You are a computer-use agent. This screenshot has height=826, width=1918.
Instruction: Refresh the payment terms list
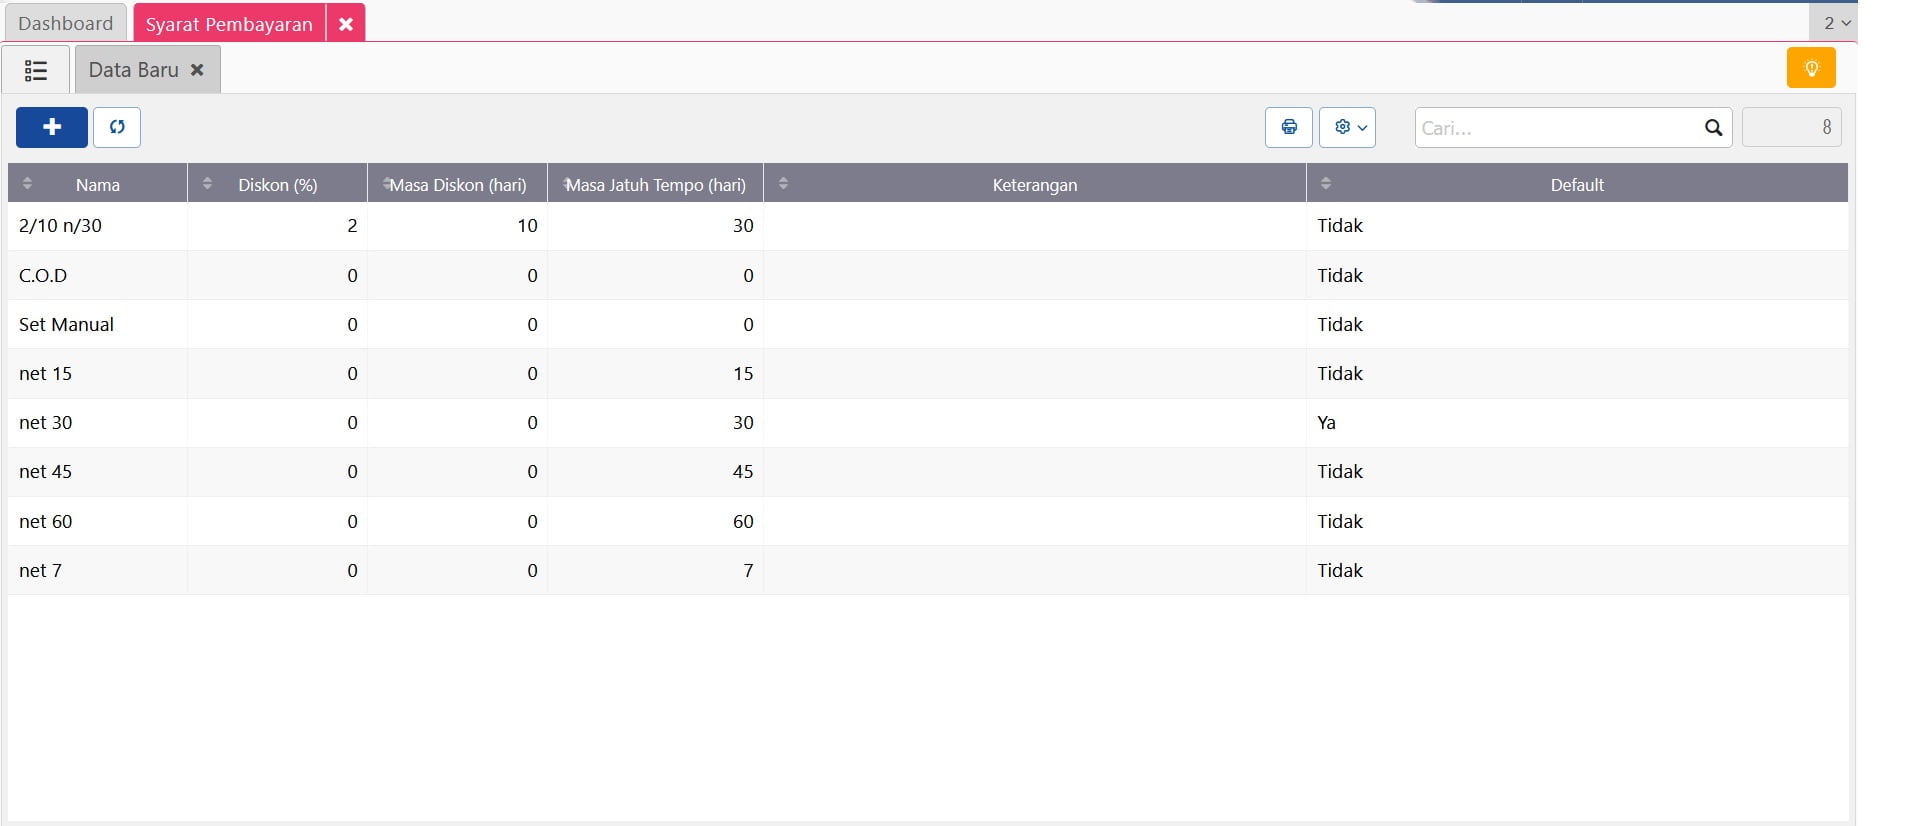[117, 127]
